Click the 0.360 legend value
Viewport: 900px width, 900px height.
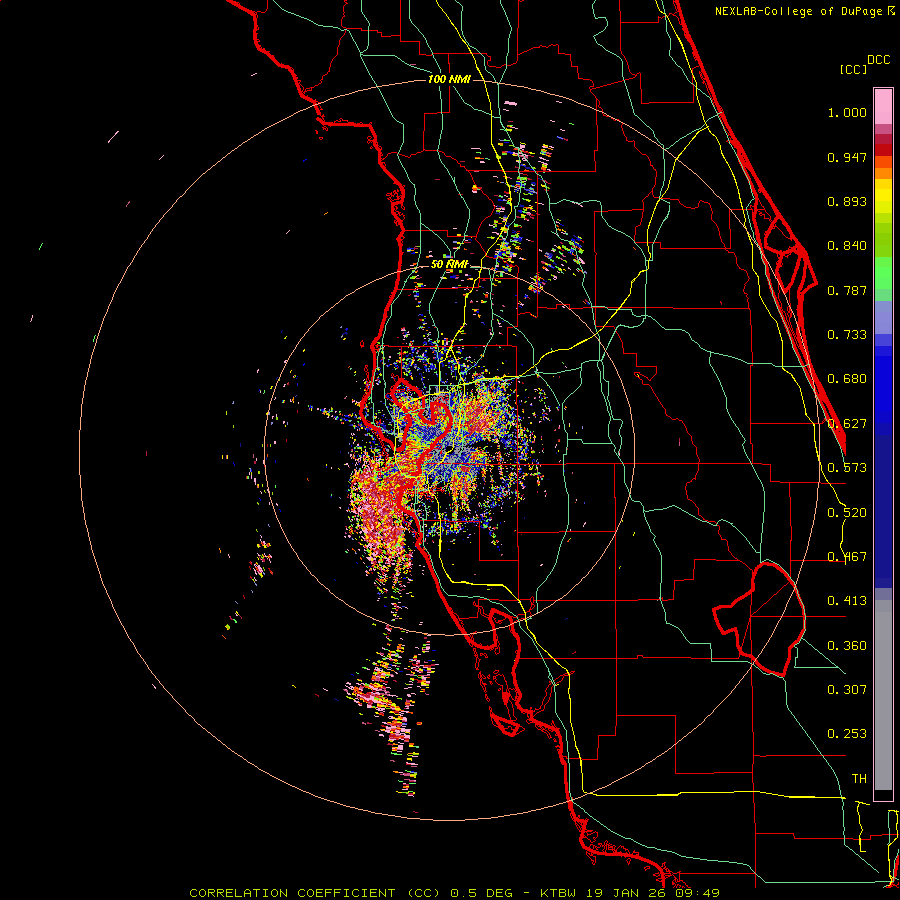[x=847, y=646]
